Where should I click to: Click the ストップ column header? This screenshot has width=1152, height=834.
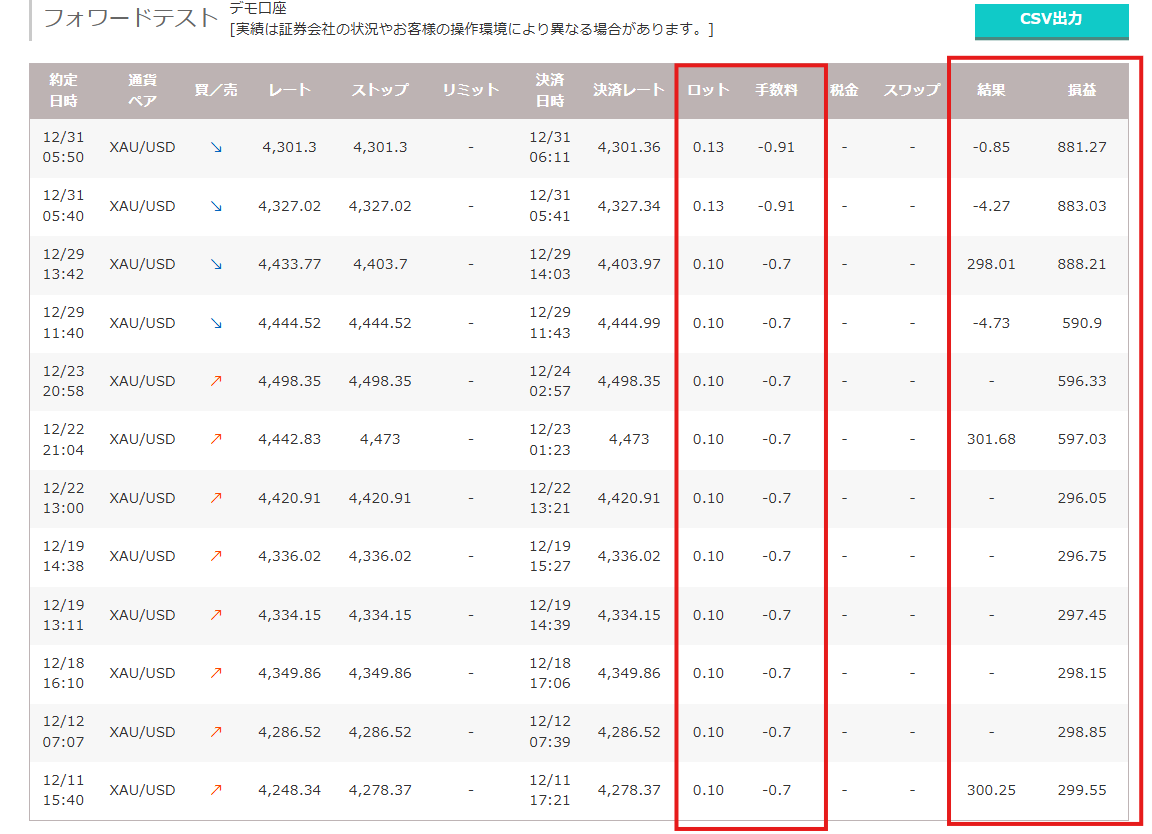[380, 90]
